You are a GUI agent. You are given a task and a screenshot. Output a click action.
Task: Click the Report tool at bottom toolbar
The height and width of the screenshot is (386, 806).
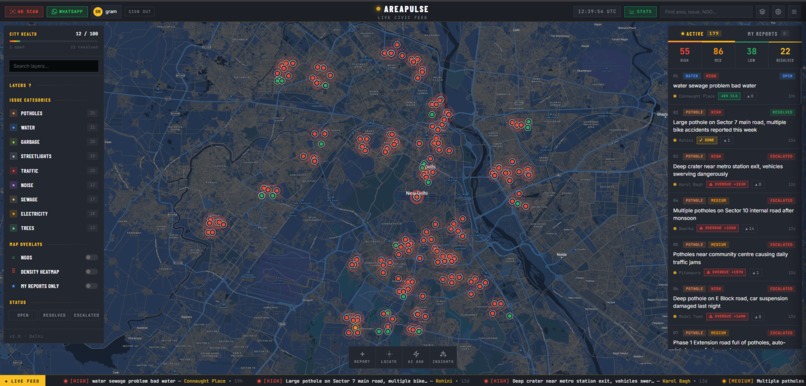point(362,357)
